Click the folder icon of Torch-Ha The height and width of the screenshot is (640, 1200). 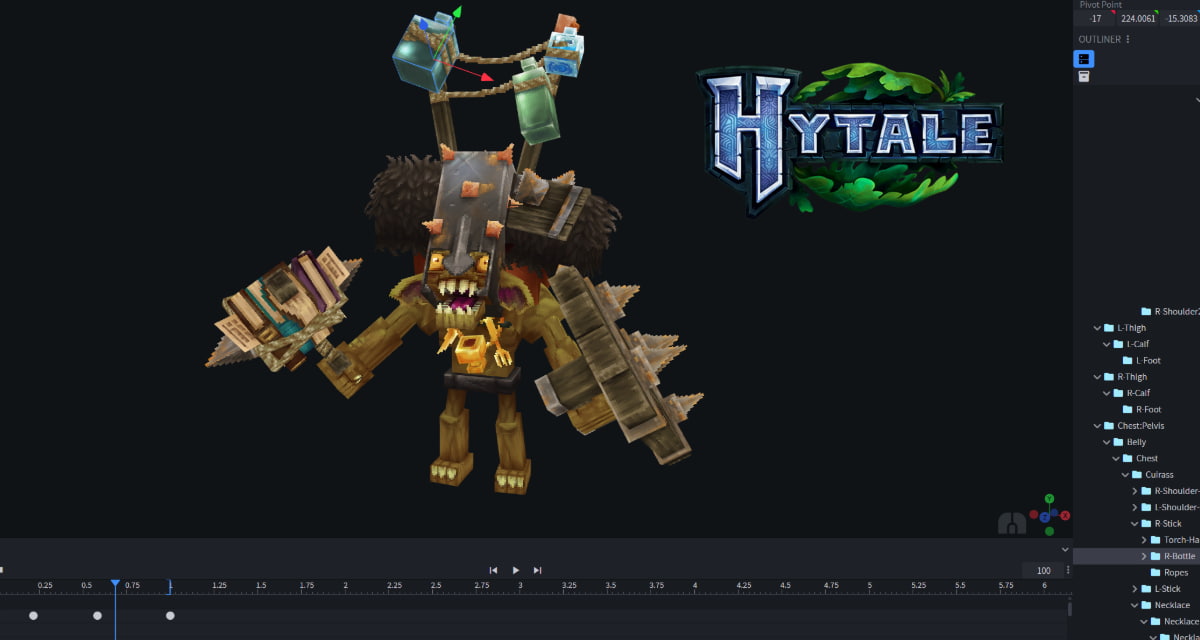pyautogui.click(x=1155, y=540)
